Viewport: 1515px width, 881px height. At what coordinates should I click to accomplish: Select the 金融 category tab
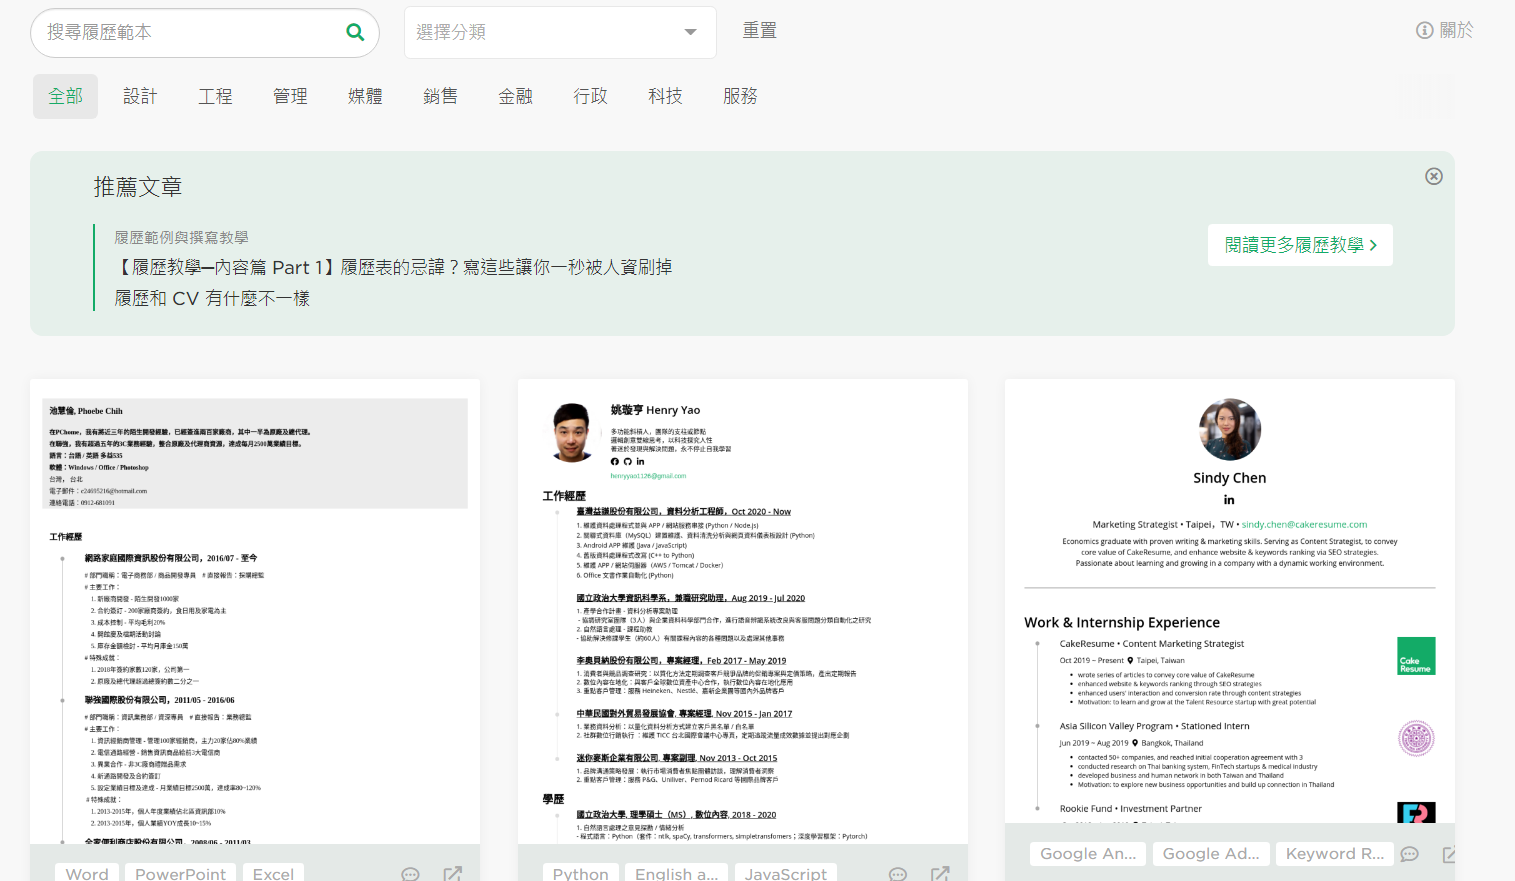(x=515, y=96)
